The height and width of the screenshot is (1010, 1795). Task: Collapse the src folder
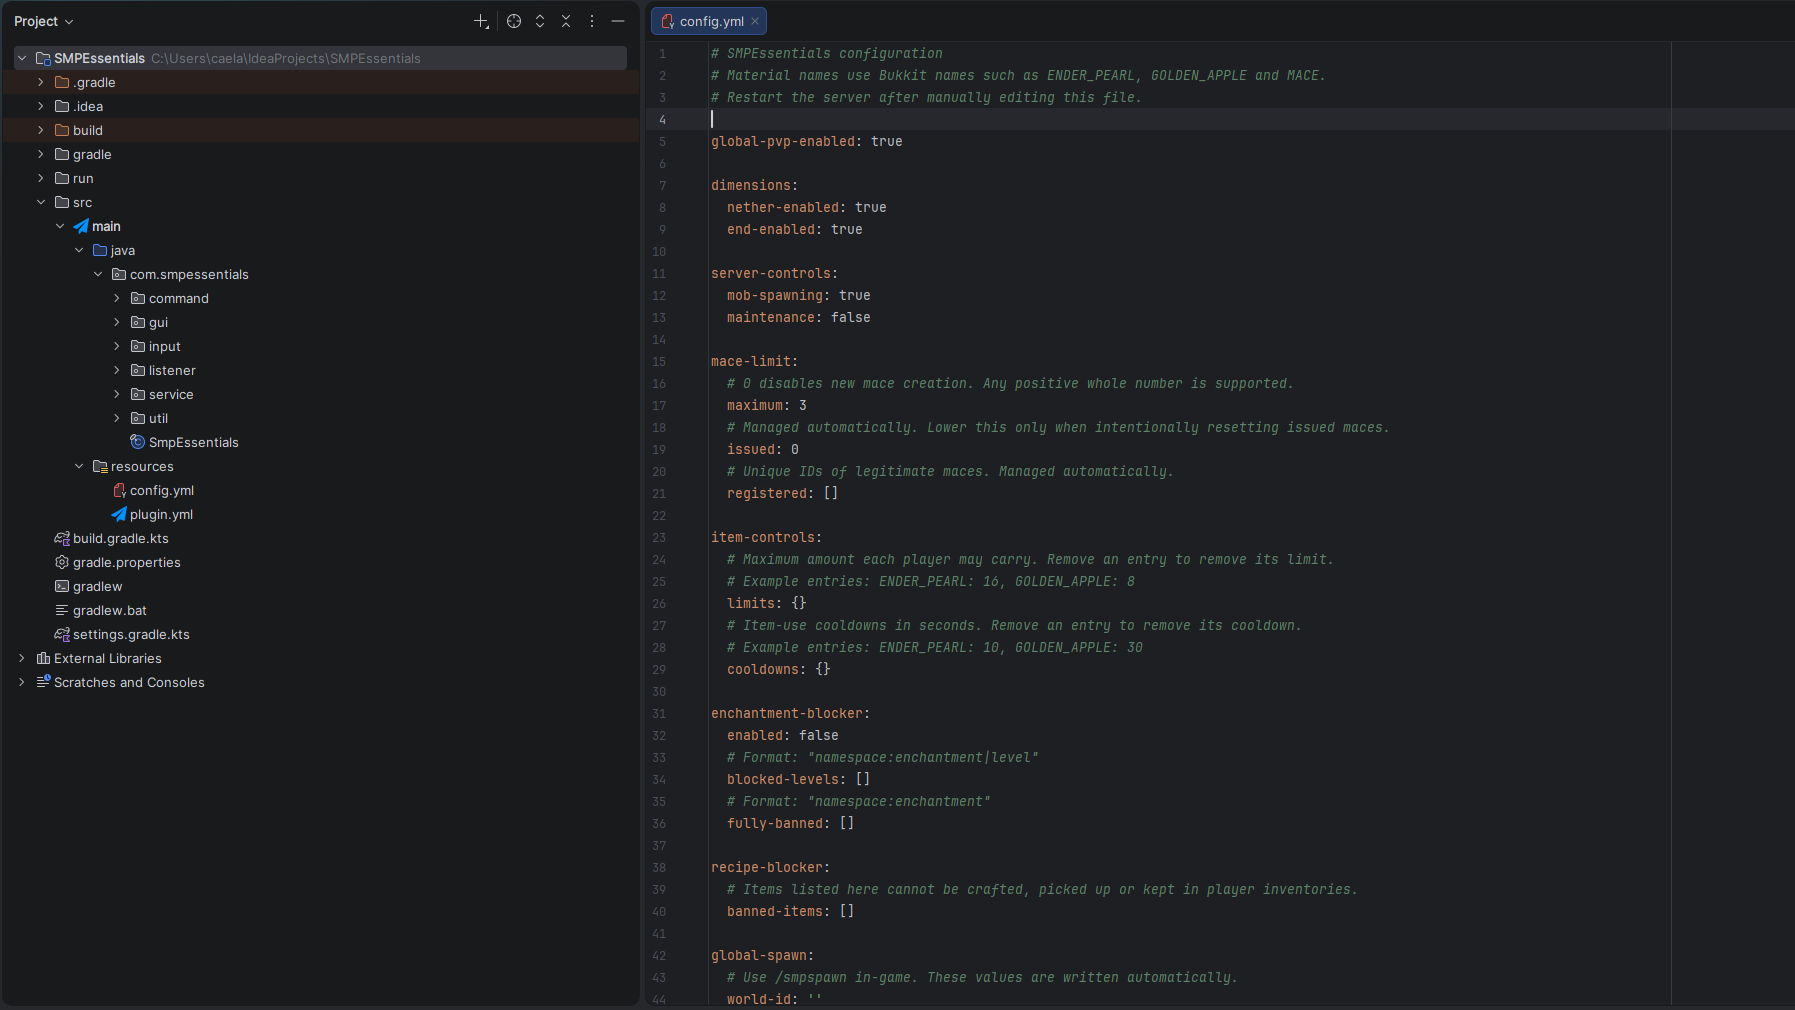pos(41,202)
